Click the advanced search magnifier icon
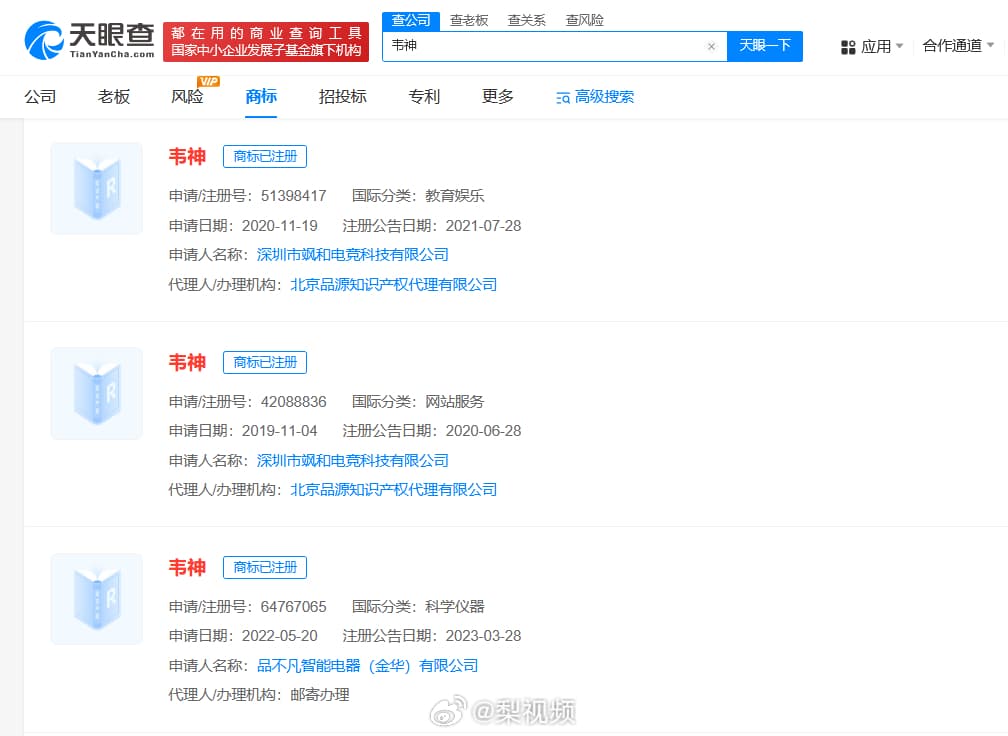Screen dimensions: 1008x736 [x=562, y=98]
